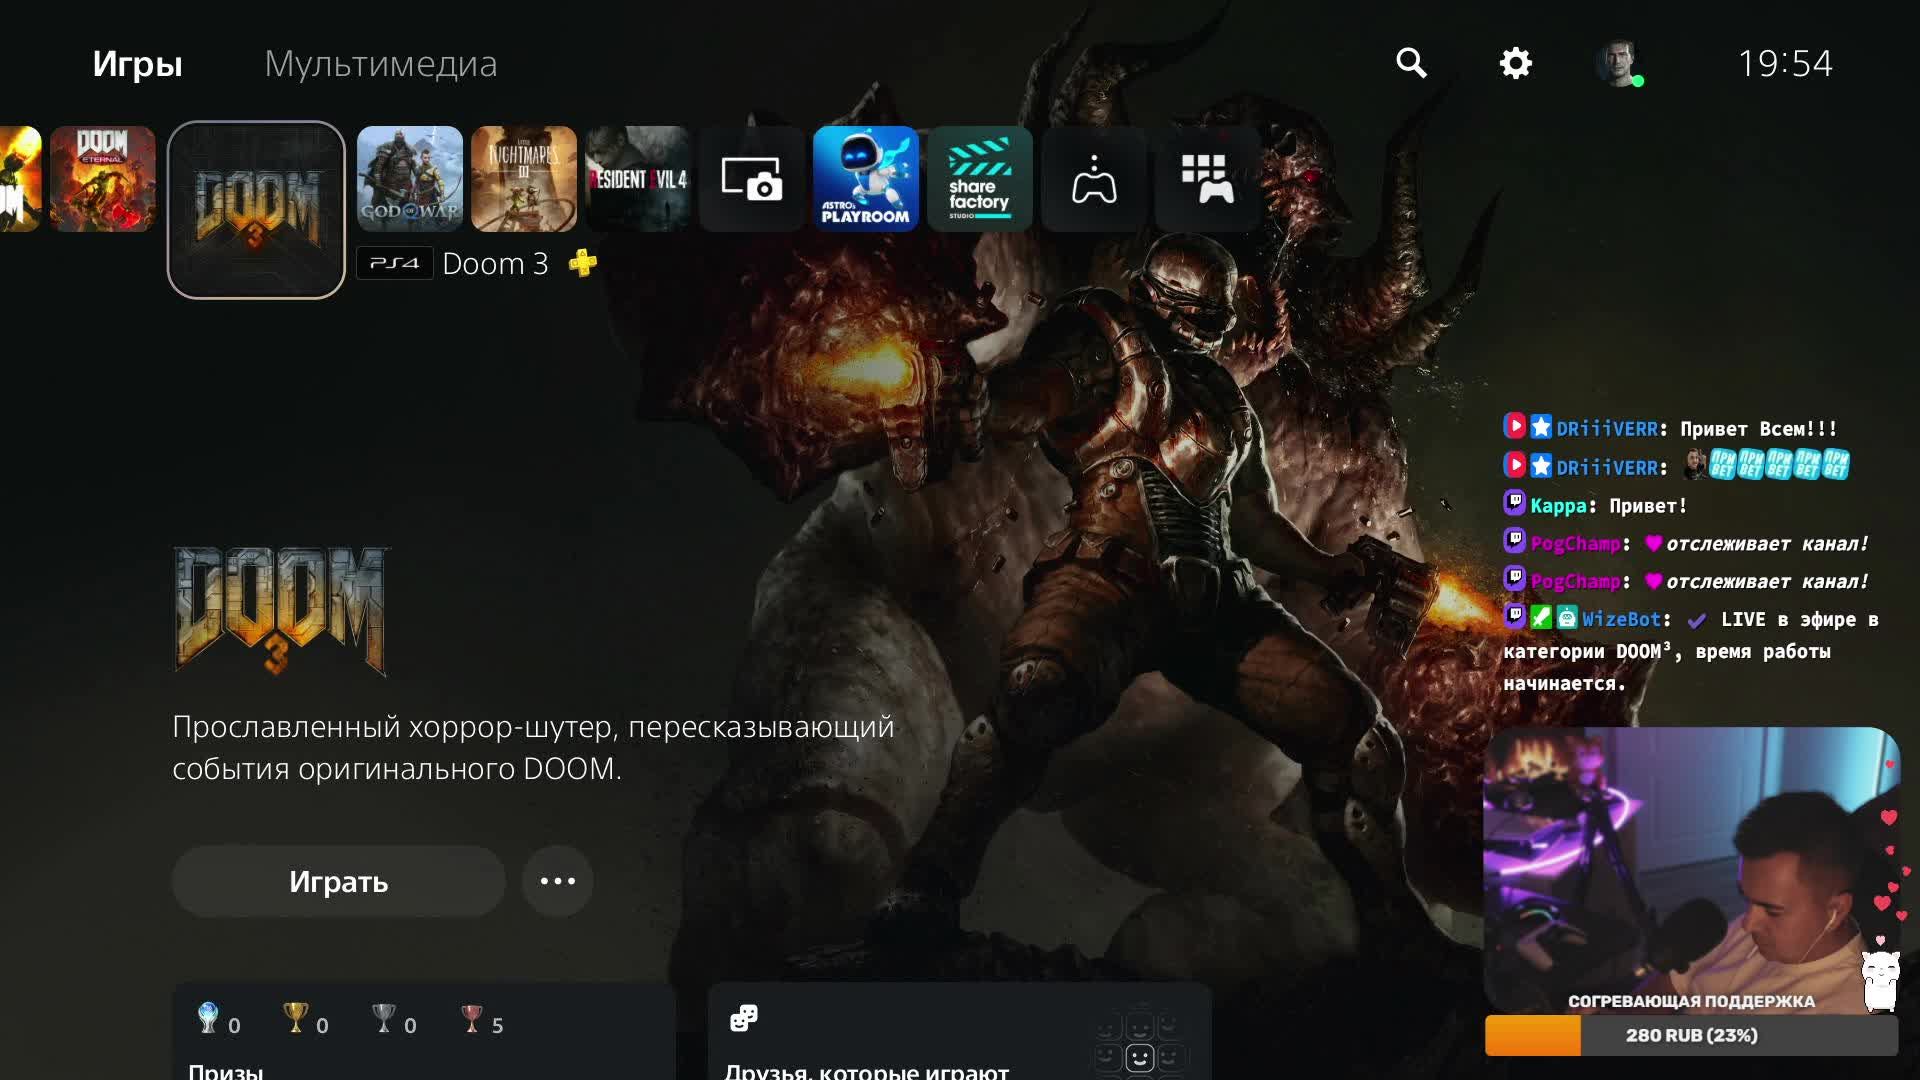The width and height of the screenshot is (1920, 1080).
Task: Open the Призы trophies card
Action: pos(424,1032)
